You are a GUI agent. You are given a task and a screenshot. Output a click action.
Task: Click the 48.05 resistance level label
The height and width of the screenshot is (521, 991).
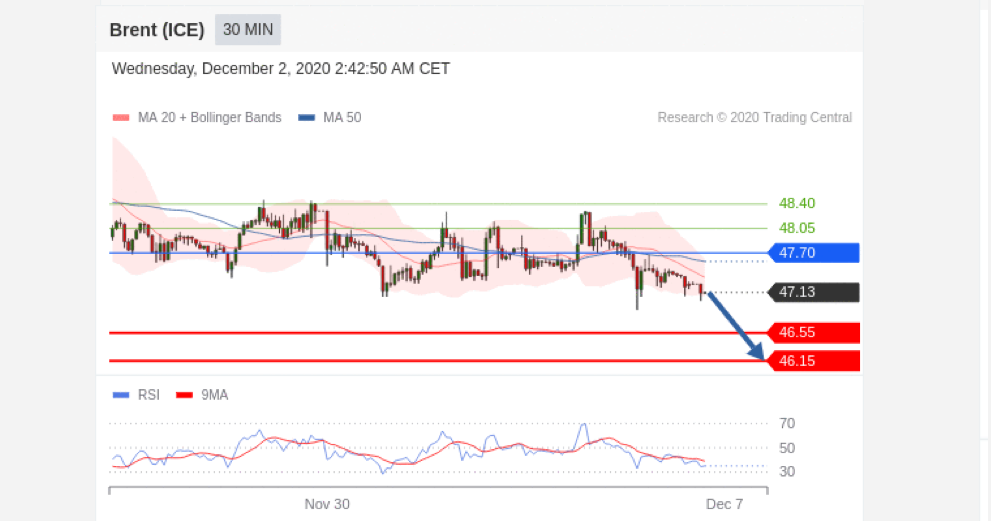click(x=797, y=228)
